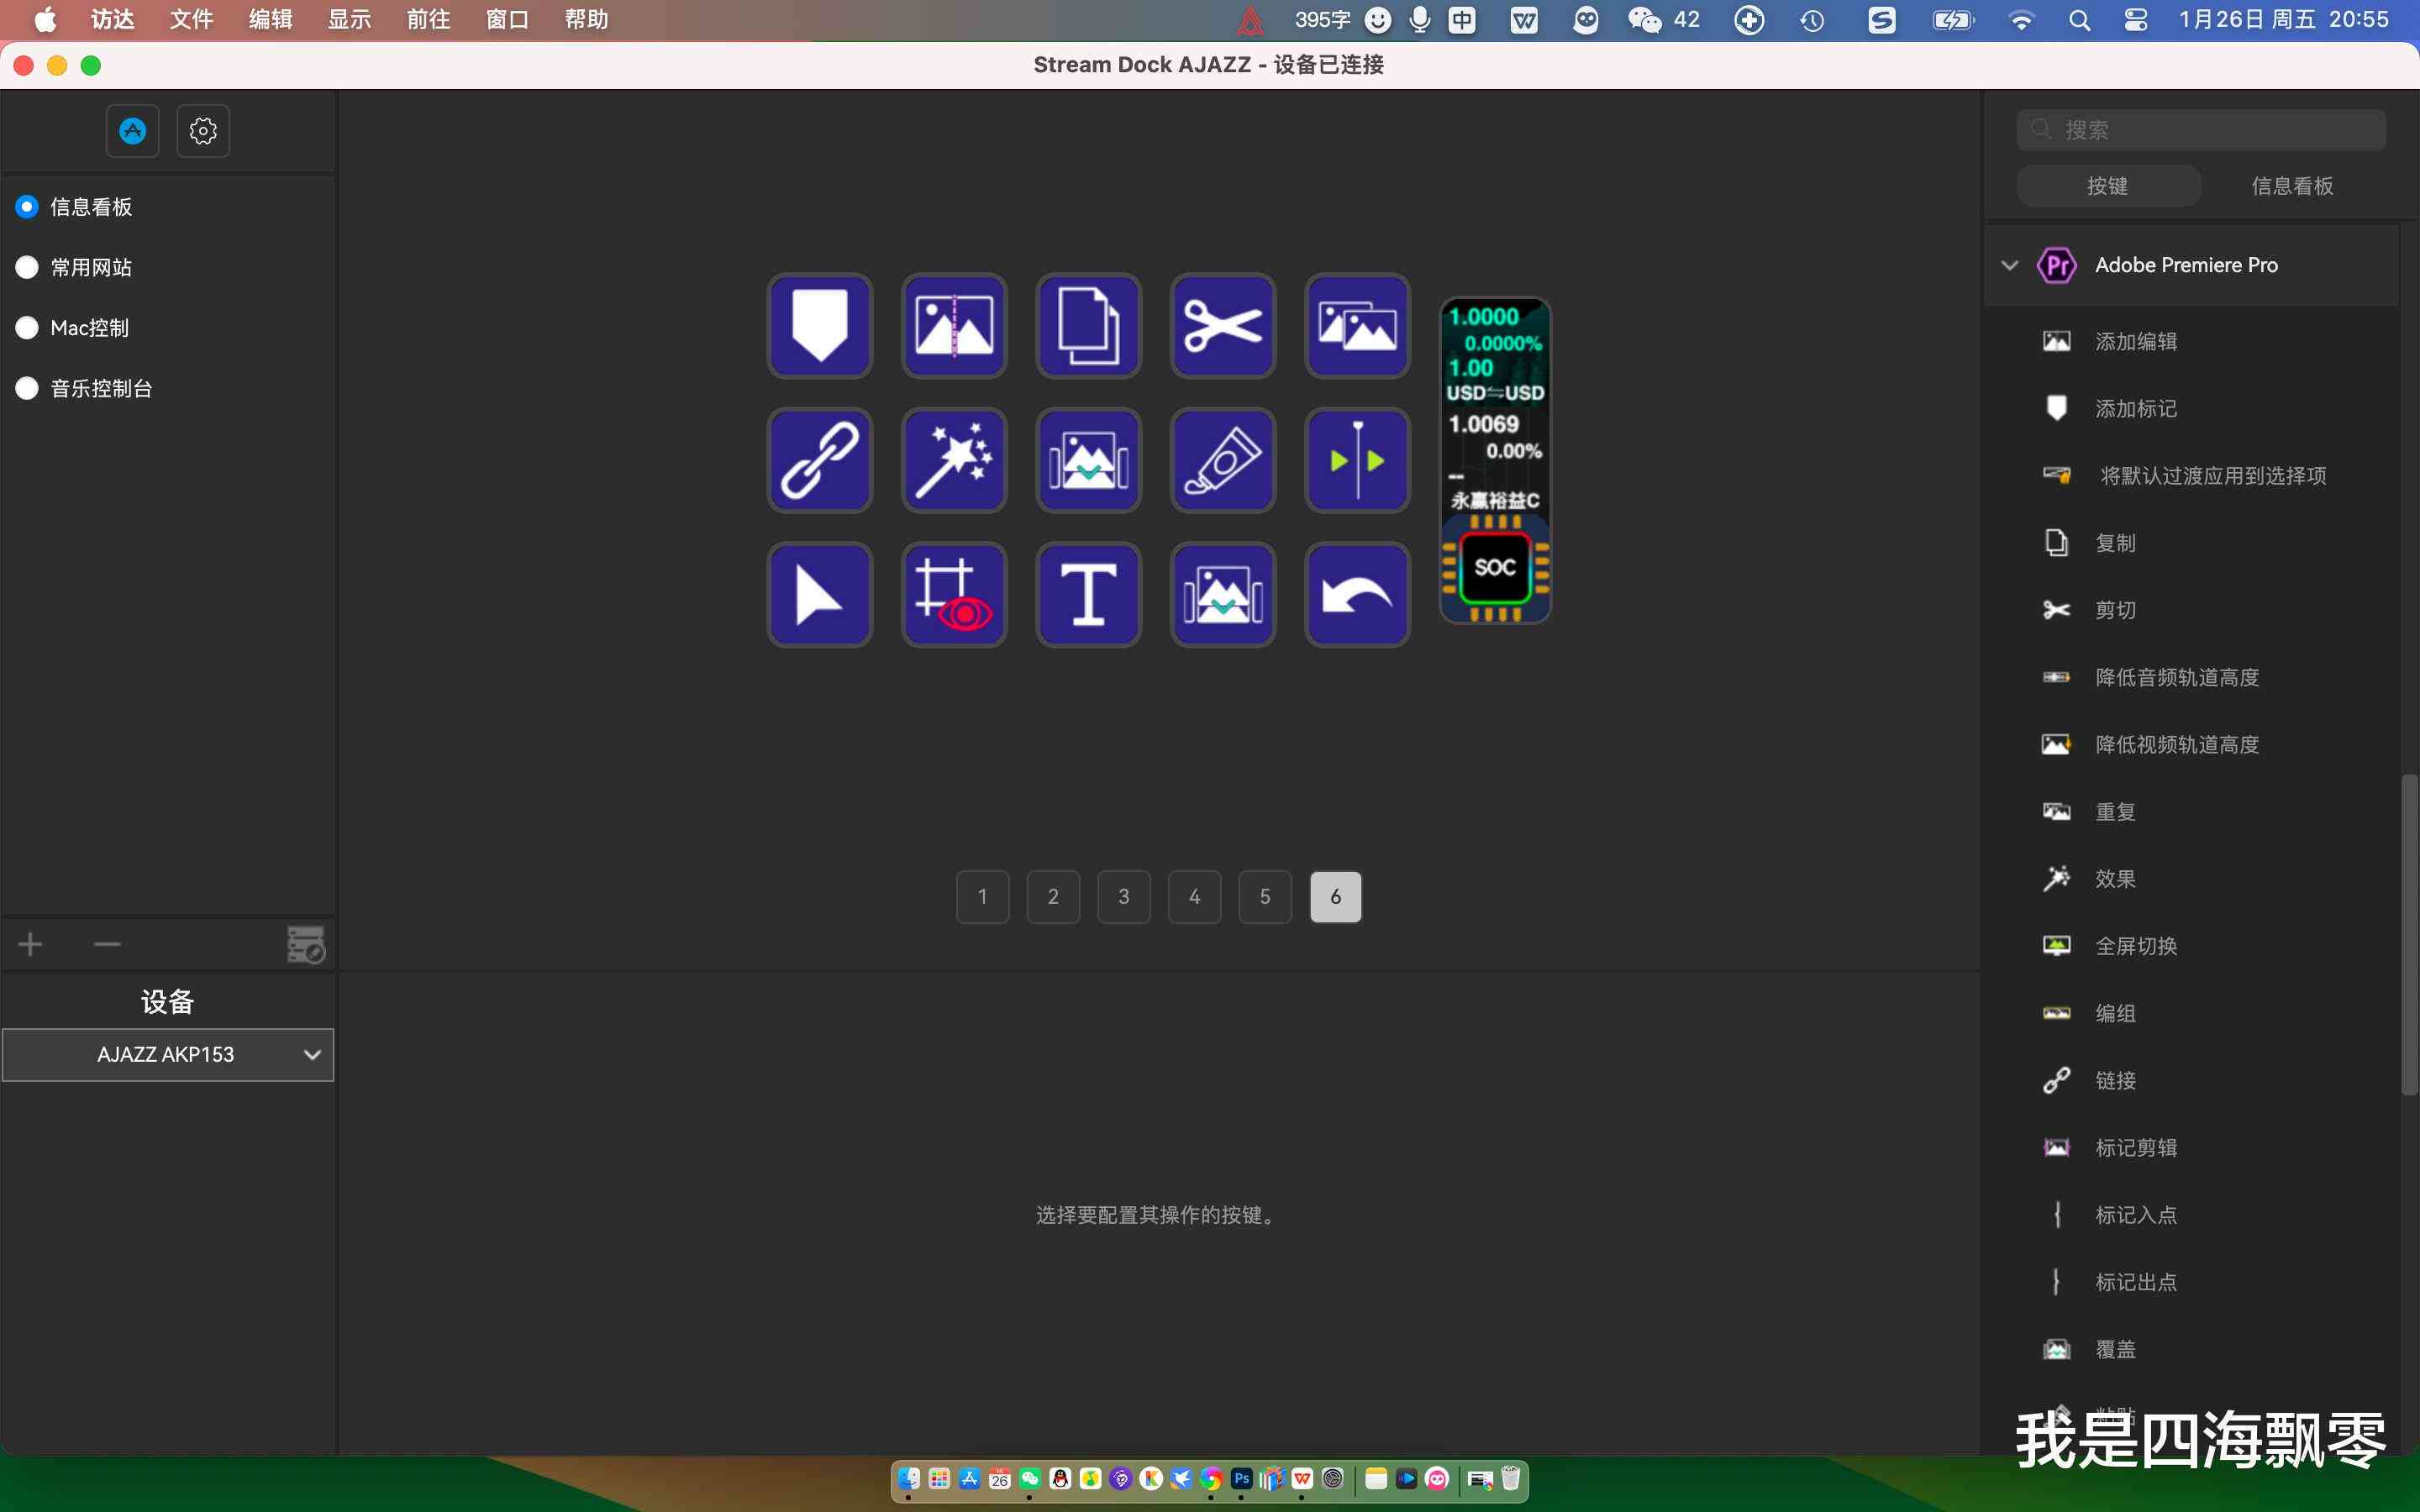Open the AJAZZ AKP153 device dropdown
2420x1512 pixels.
coord(168,1054)
